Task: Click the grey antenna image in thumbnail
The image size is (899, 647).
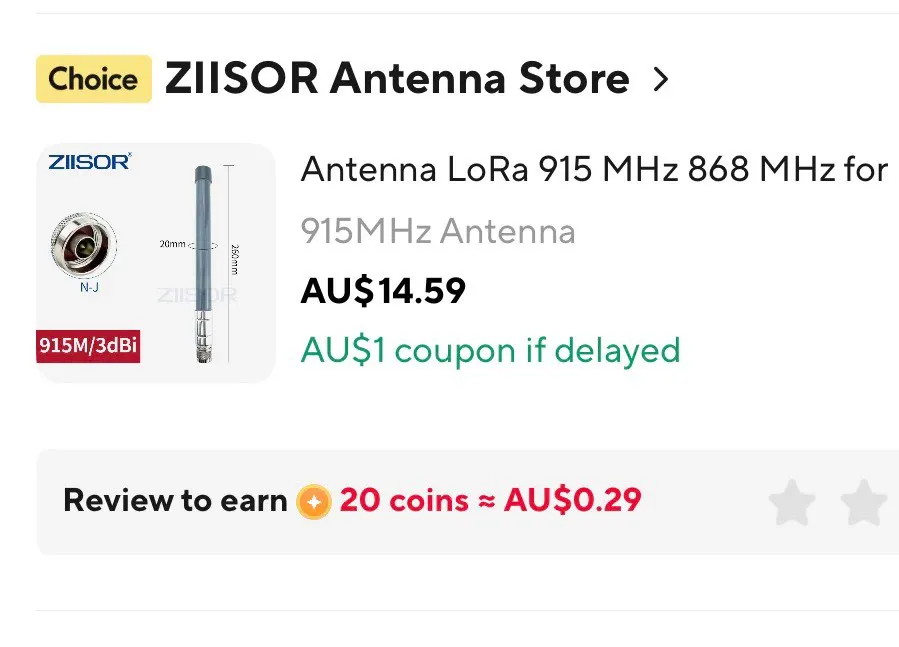Action: [203, 264]
